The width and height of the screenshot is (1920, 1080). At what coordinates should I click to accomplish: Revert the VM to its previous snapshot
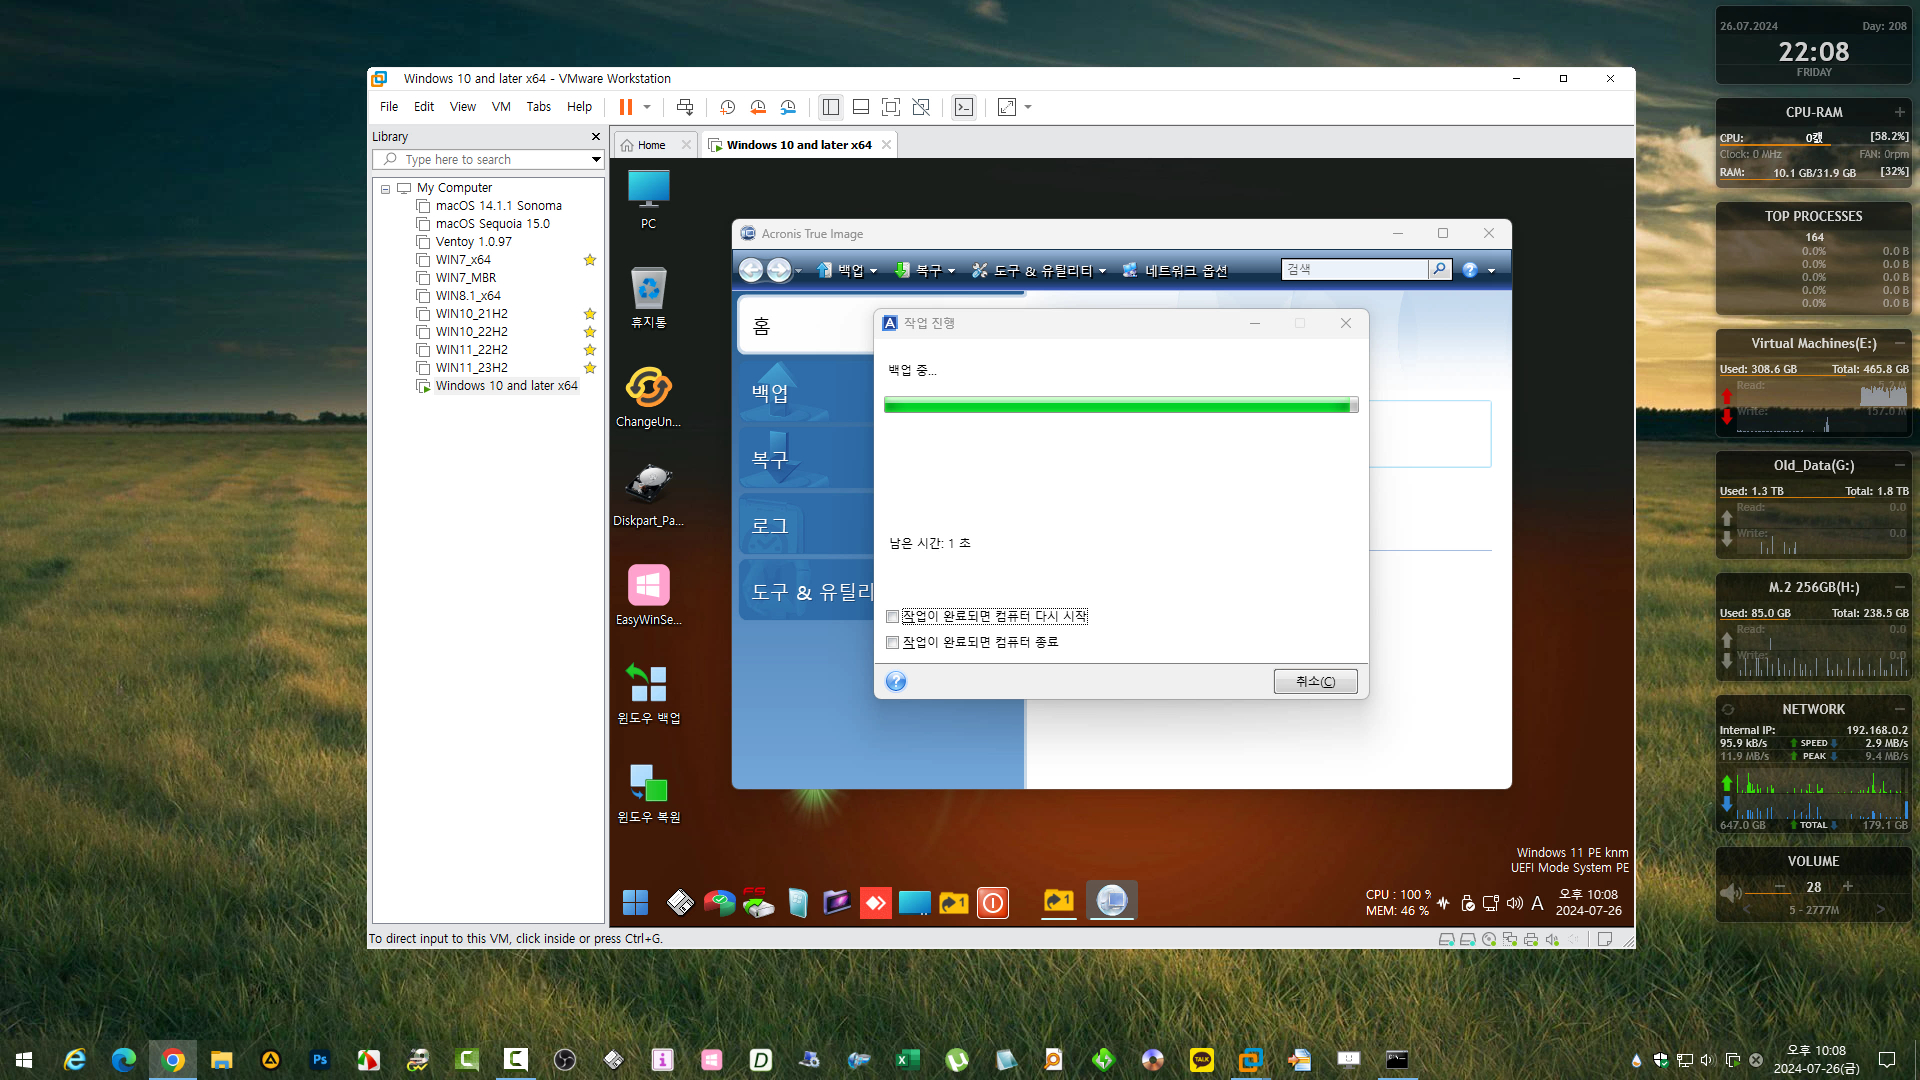pos(758,107)
